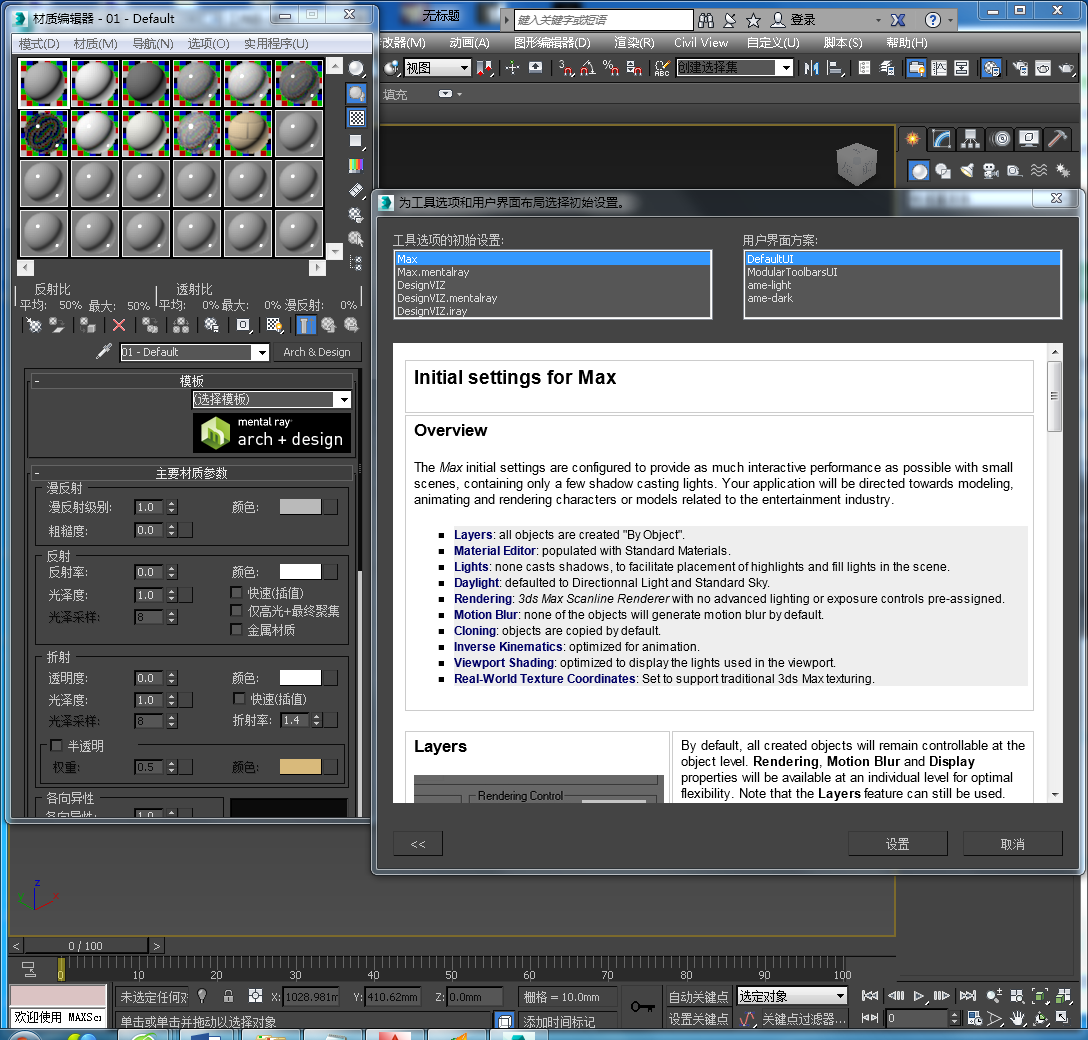The height and width of the screenshot is (1040, 1088).
Task: Click Sample Type sphere icon
Action: [x=357, y=68]
